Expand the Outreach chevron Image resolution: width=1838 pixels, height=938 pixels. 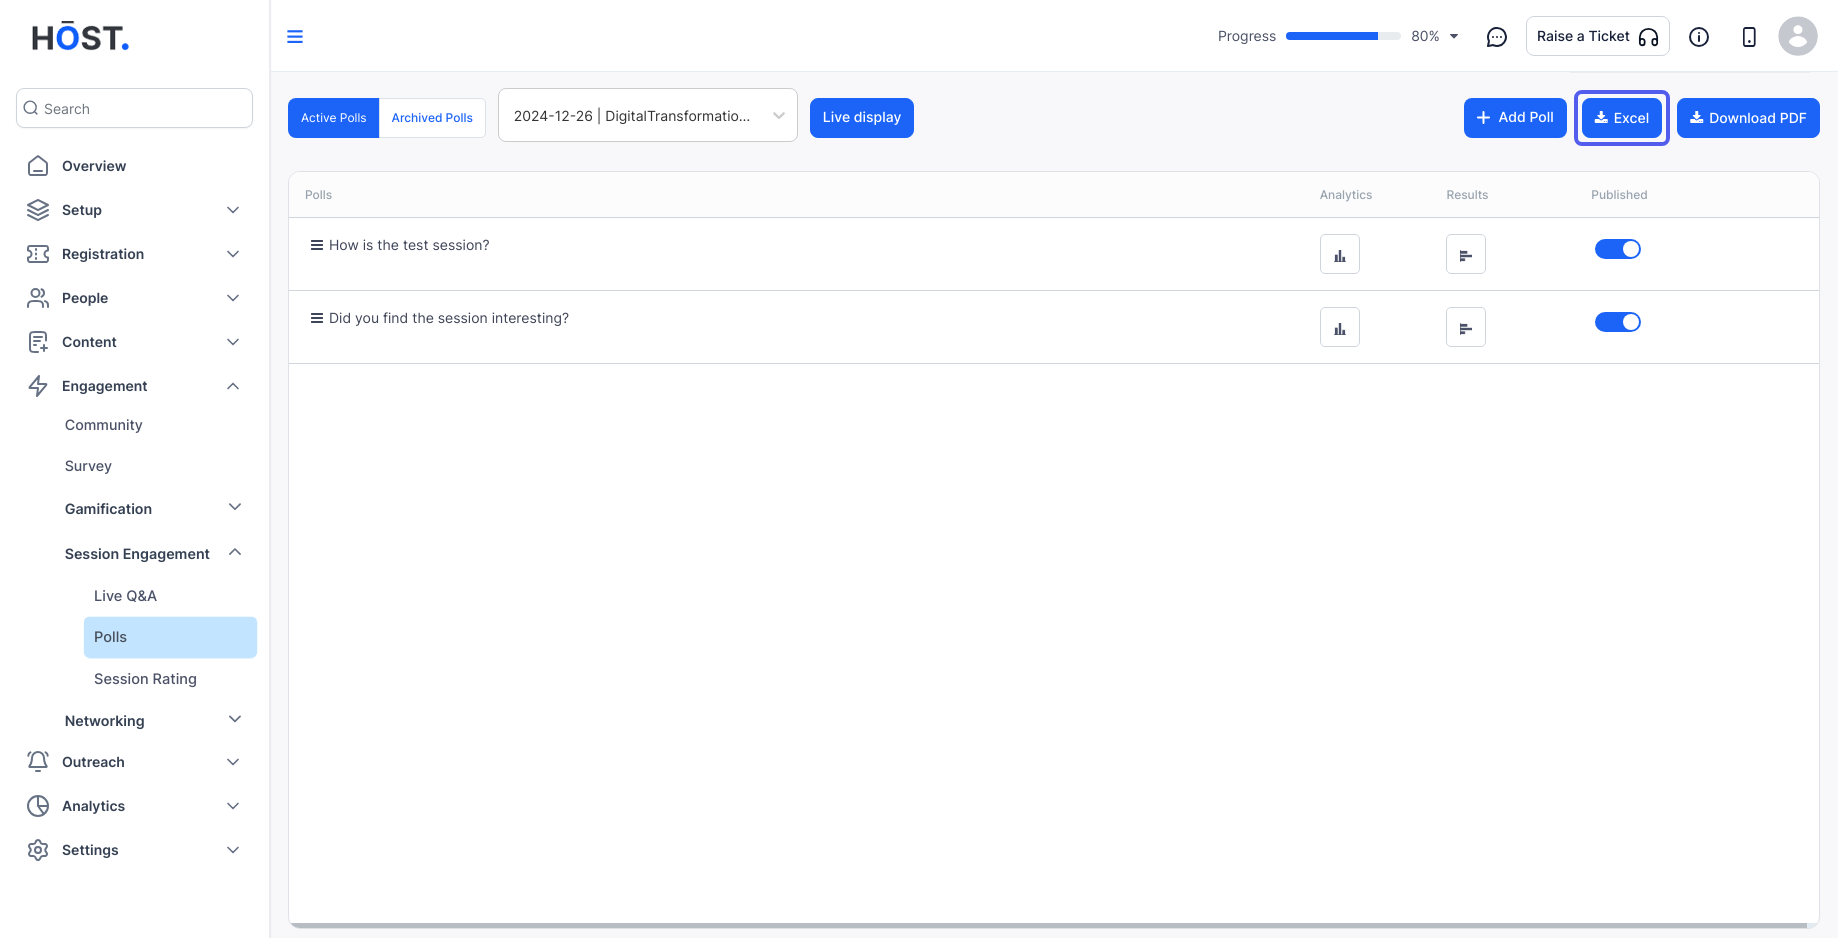[233, 762]
